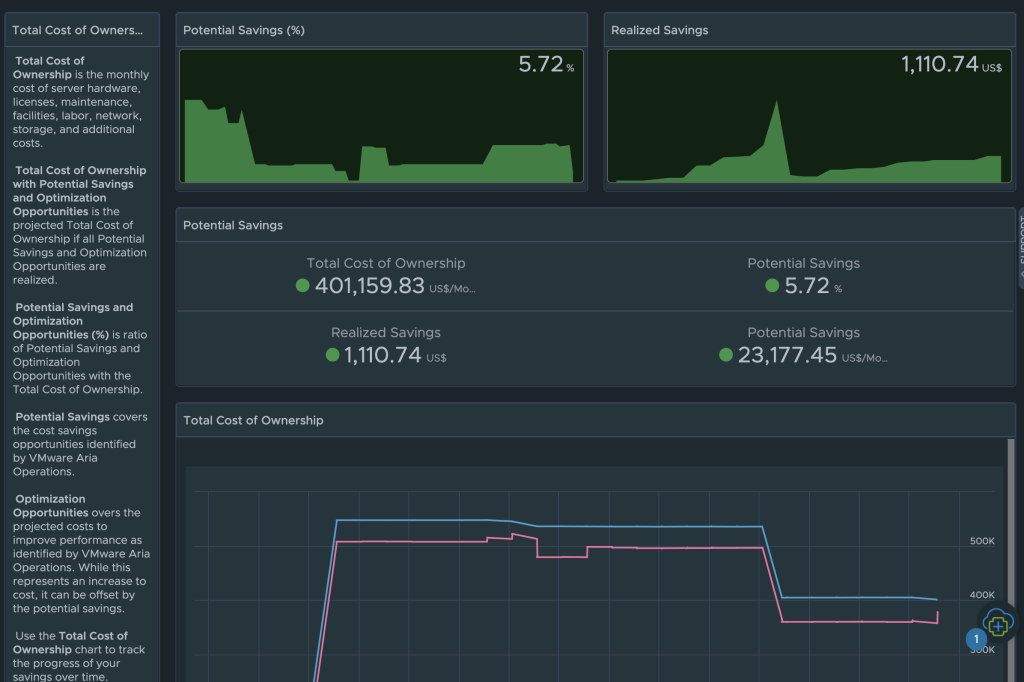Screen dimensions: 1024x682
Task: Click the green status dot beside 401,159.83
Action: tap(303, 286)
